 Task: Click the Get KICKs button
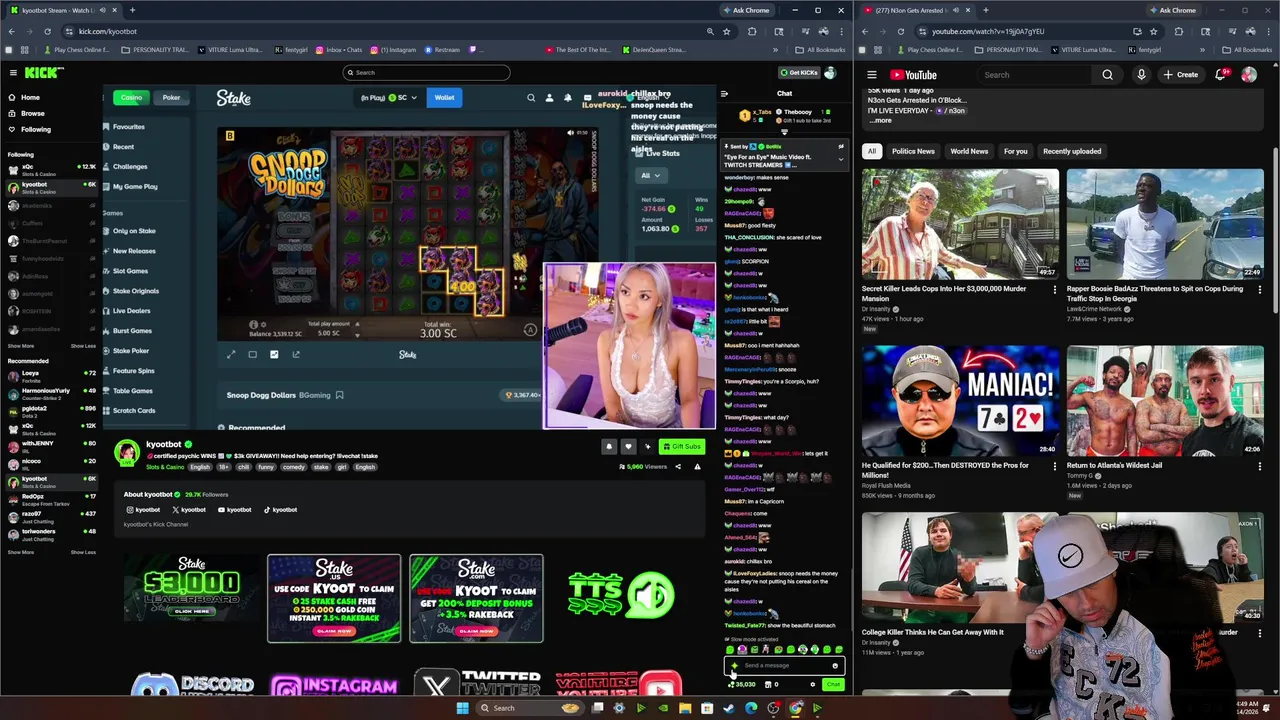click(x=798, y=72)
